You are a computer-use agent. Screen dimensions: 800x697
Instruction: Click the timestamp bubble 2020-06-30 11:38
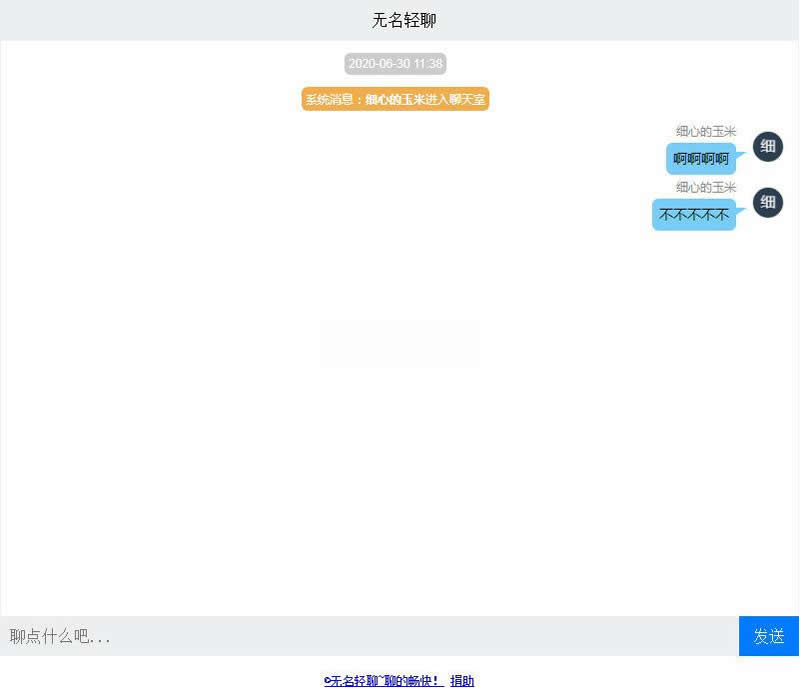pos(395,63)
